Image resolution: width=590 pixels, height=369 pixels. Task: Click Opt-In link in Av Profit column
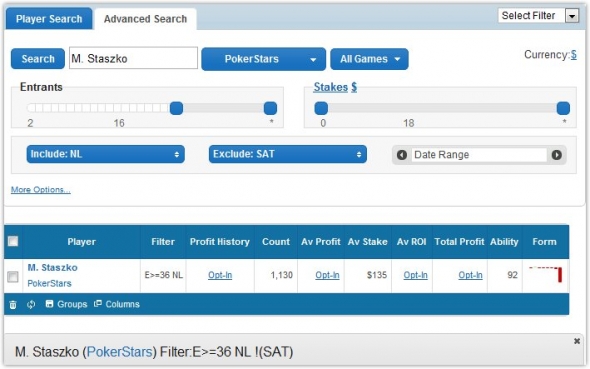coord(327,275)
